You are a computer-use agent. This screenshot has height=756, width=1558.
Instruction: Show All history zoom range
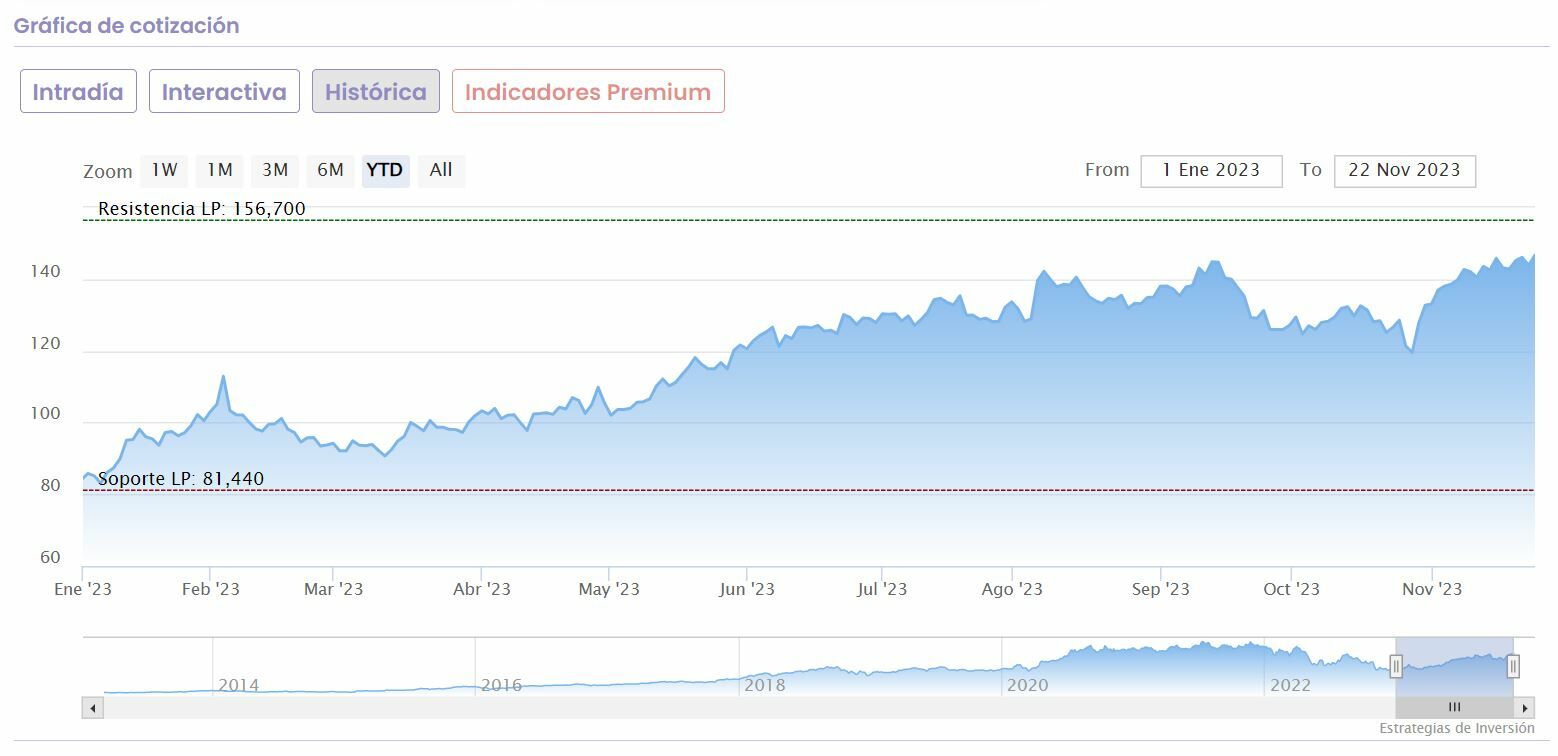(x=441, y=170)
